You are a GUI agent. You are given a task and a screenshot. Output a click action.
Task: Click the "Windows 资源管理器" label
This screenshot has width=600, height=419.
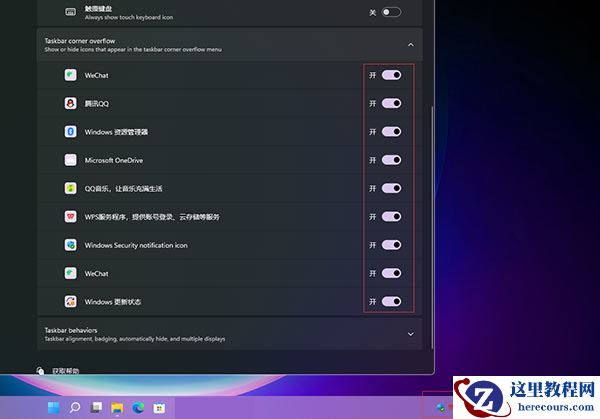click(x=116, y=132)
